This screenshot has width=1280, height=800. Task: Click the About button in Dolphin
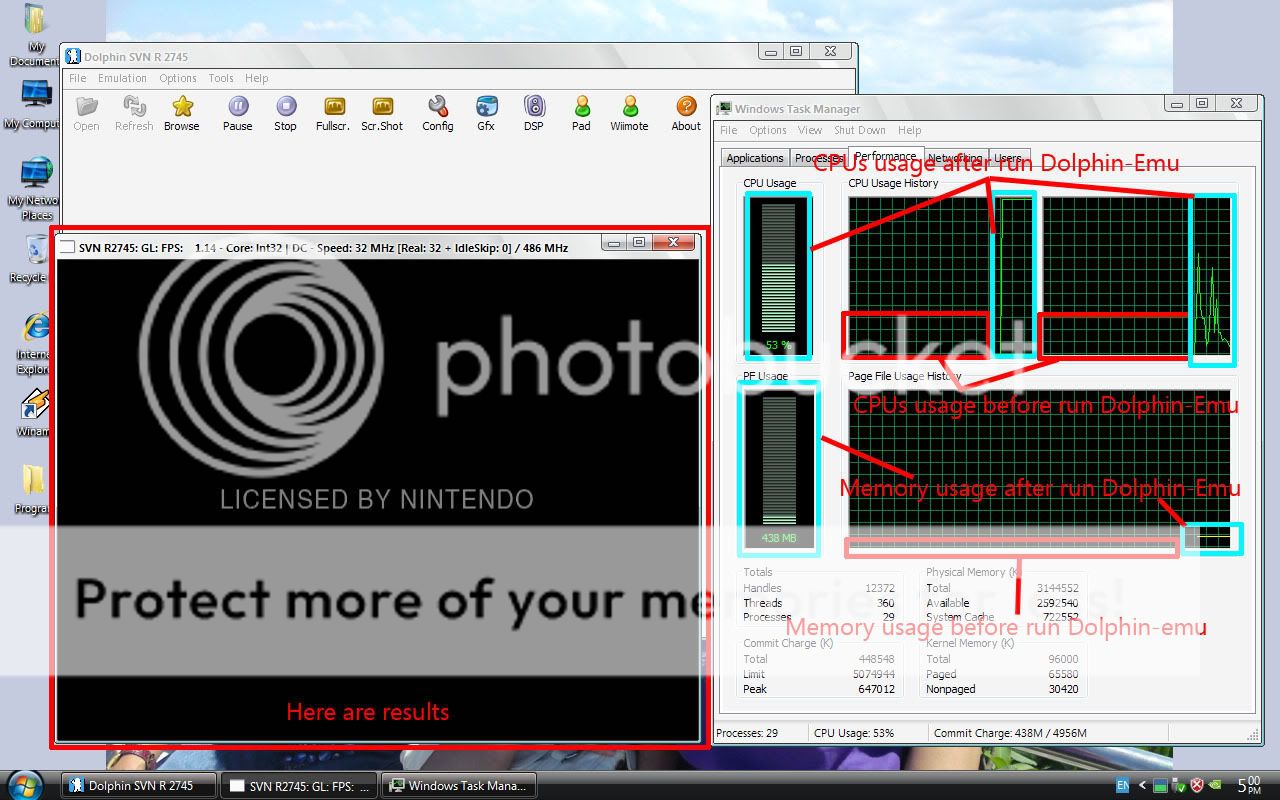(x=685, y=110)
